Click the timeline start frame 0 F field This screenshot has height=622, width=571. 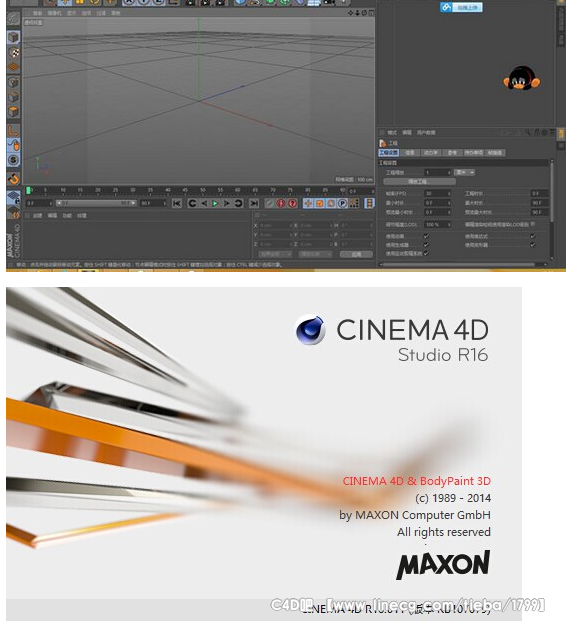[38, 203]
